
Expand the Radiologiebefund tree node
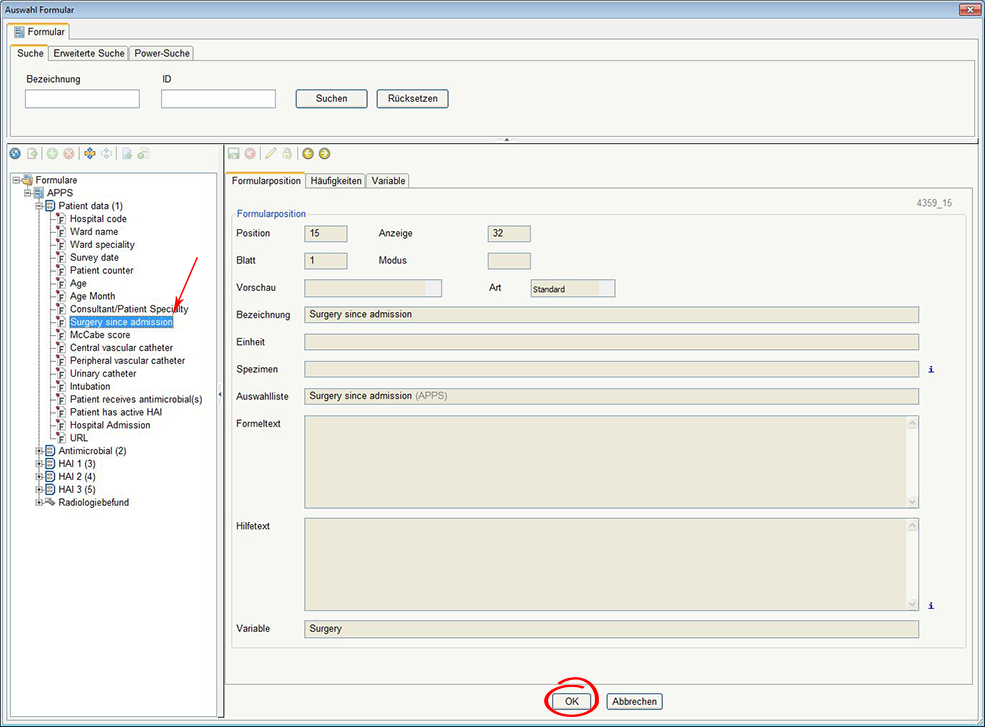tap(40, 502)
